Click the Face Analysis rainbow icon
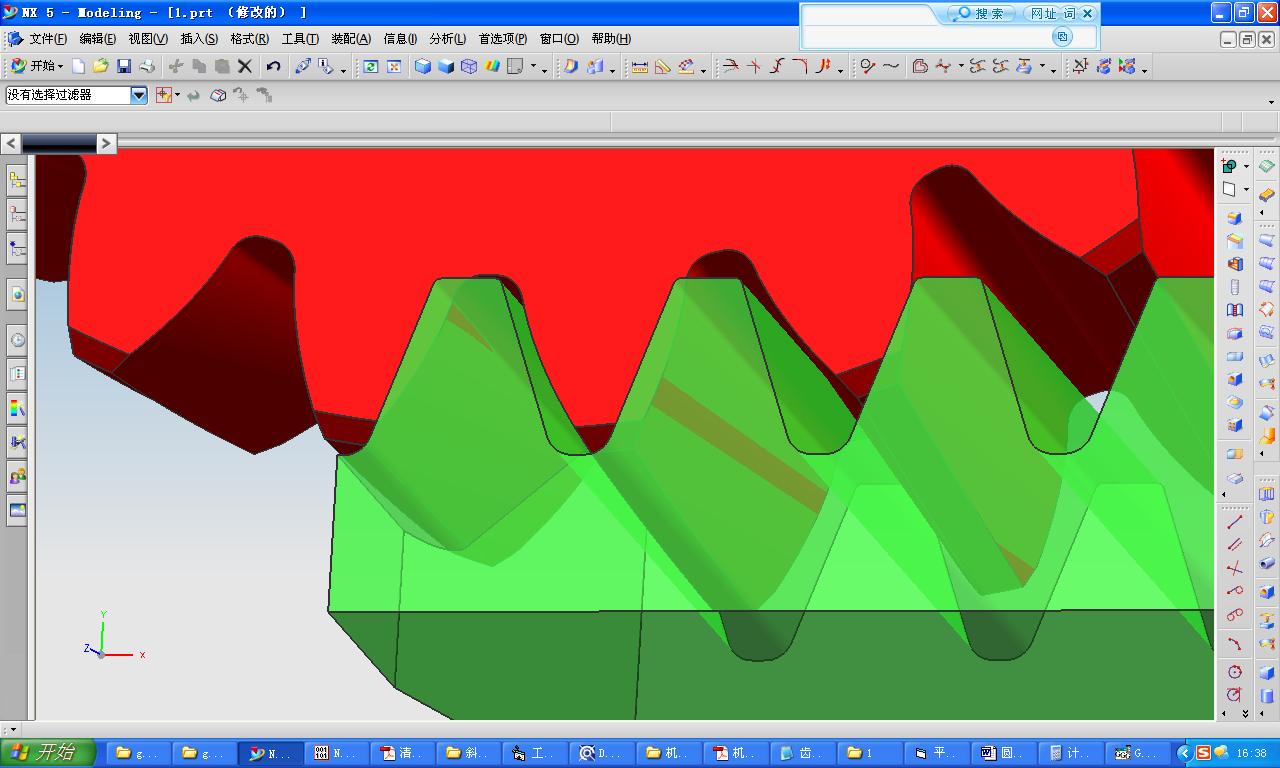This screenshot has width=1280, height=768. click(492, 66)
